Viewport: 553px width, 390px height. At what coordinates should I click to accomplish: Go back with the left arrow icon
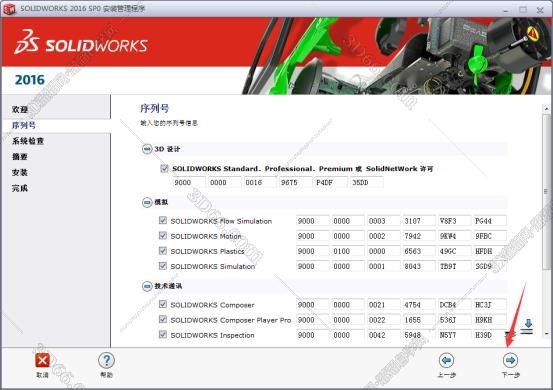pyautogui.click(x=446, y=360)
